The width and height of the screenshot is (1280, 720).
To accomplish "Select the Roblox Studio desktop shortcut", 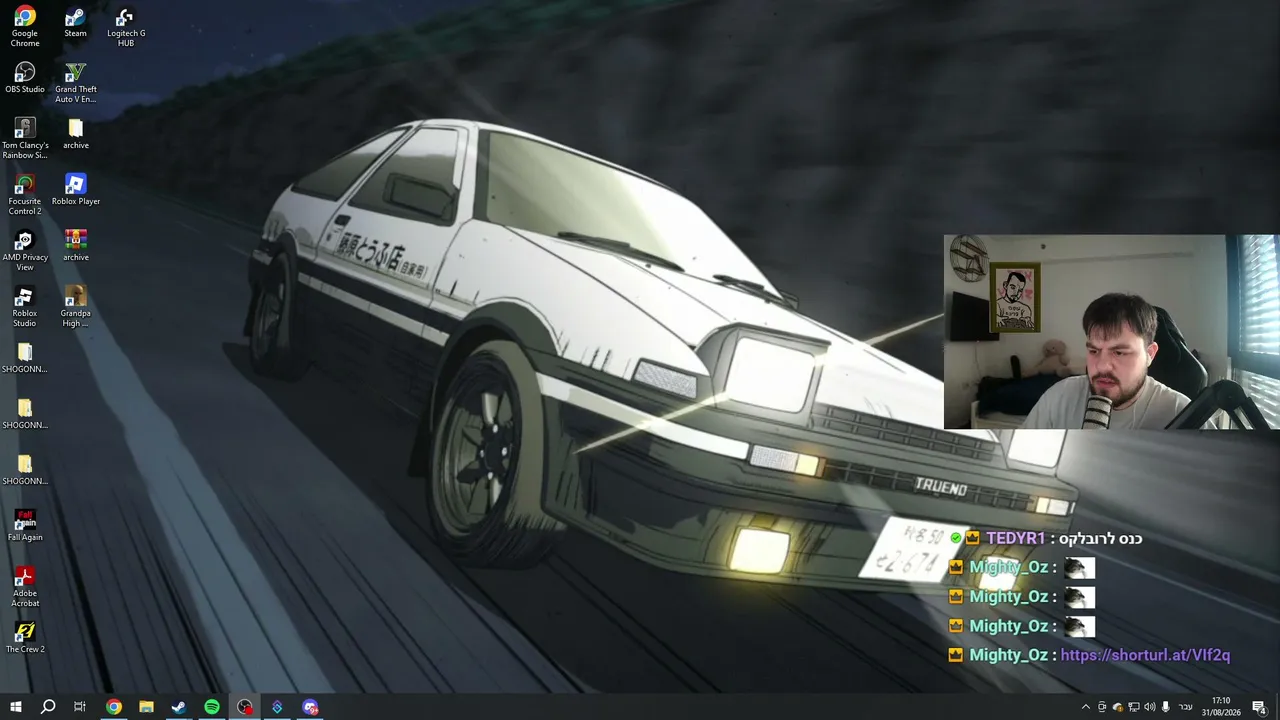I will point(25,307).
